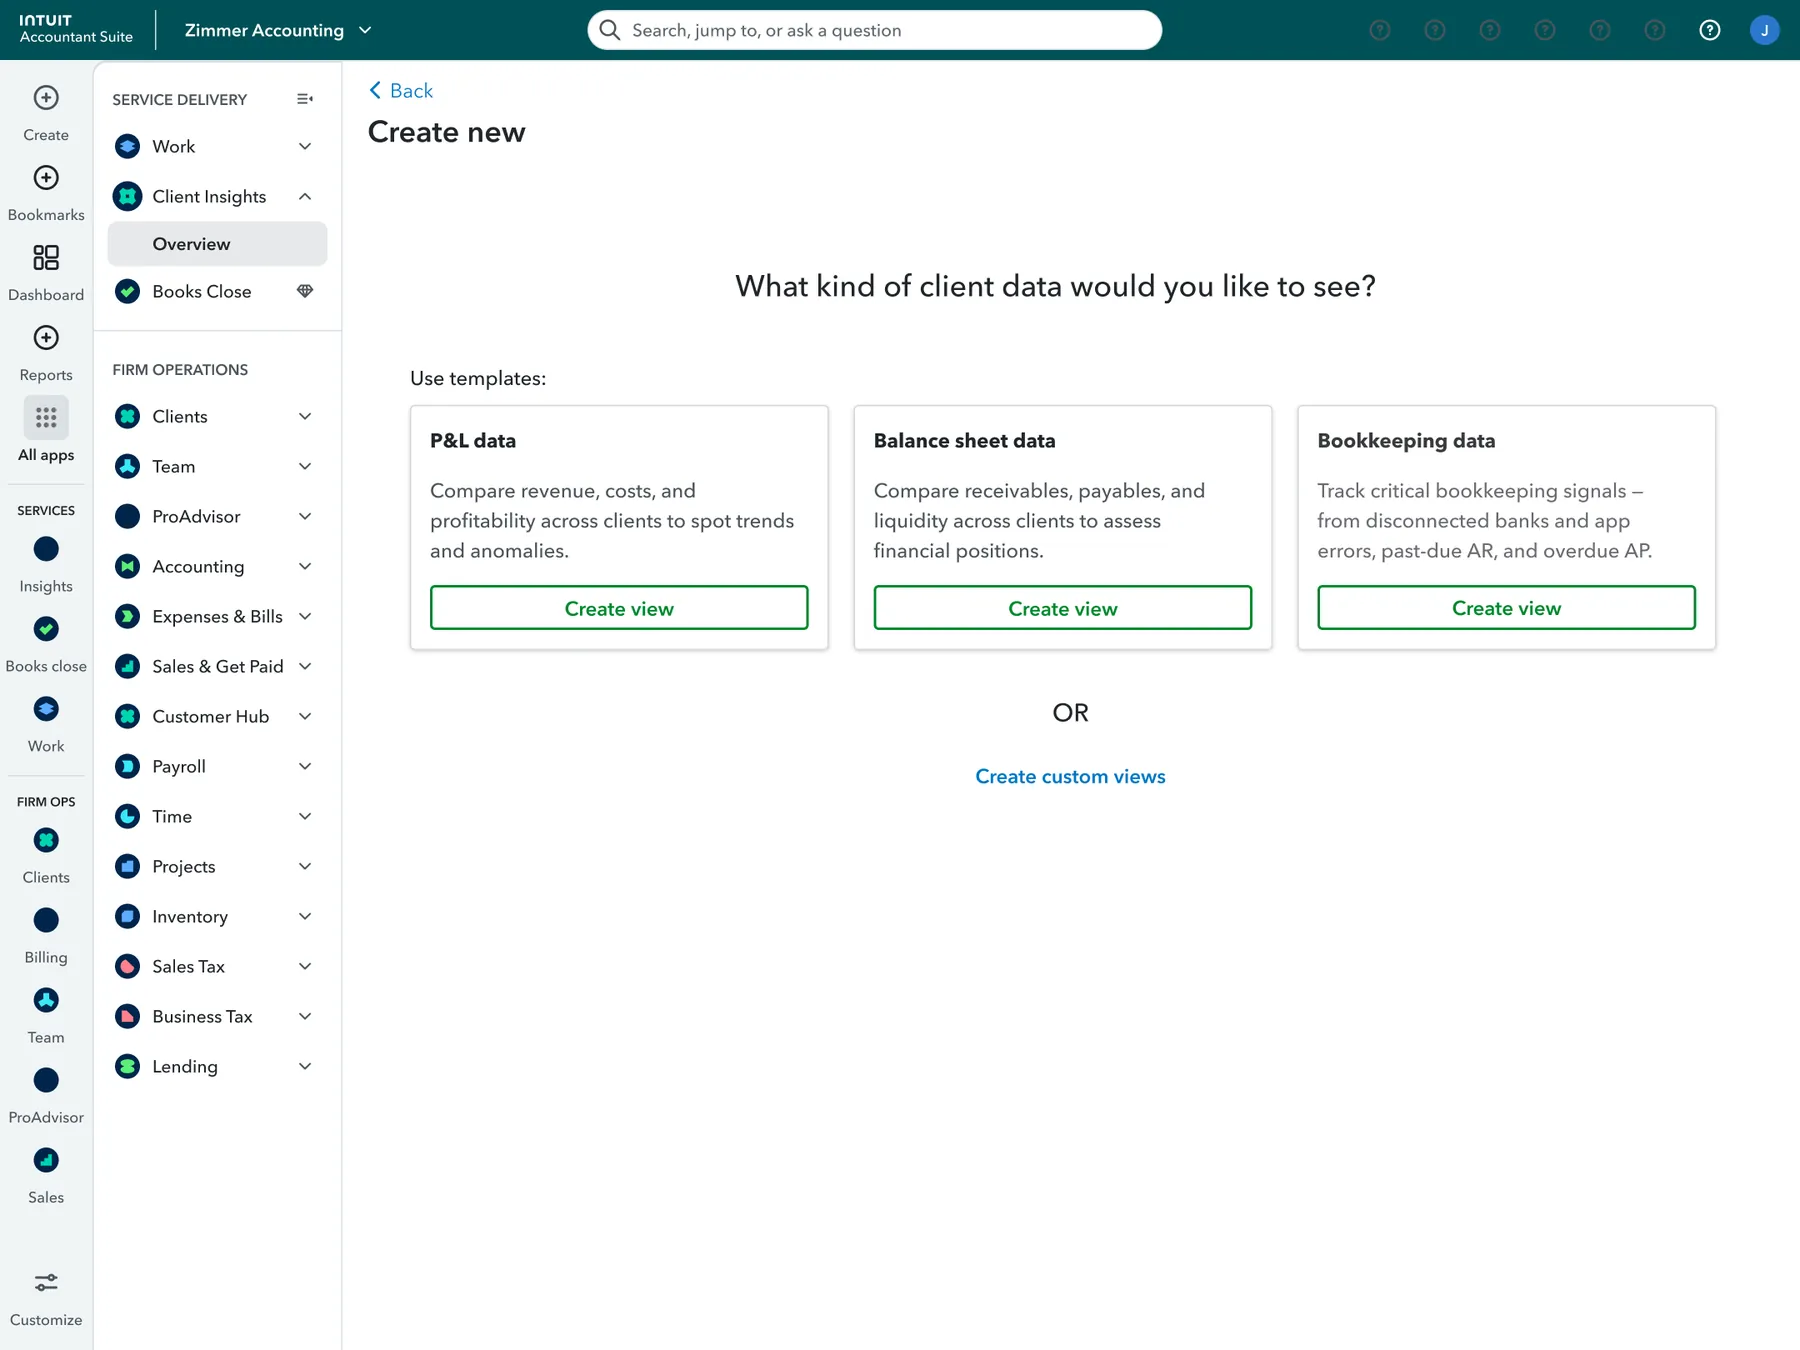Open Bookmarks in the left rail
Image resolution: width=1800 pixels, height=1350 pixels.
coord(46,178)
